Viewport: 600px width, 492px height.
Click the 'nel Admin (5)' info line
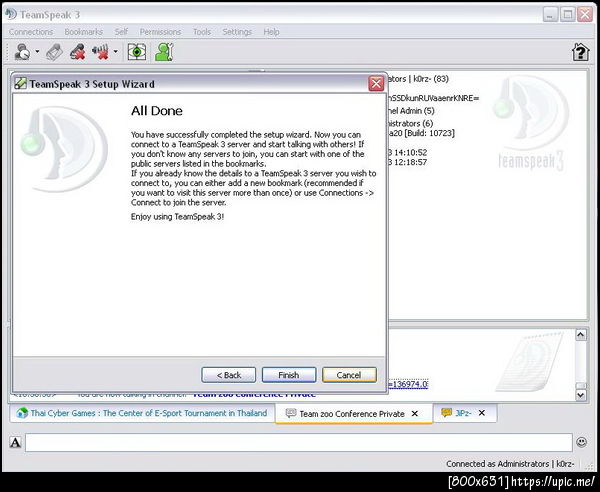pyautogui.click(x=412, y=111)
